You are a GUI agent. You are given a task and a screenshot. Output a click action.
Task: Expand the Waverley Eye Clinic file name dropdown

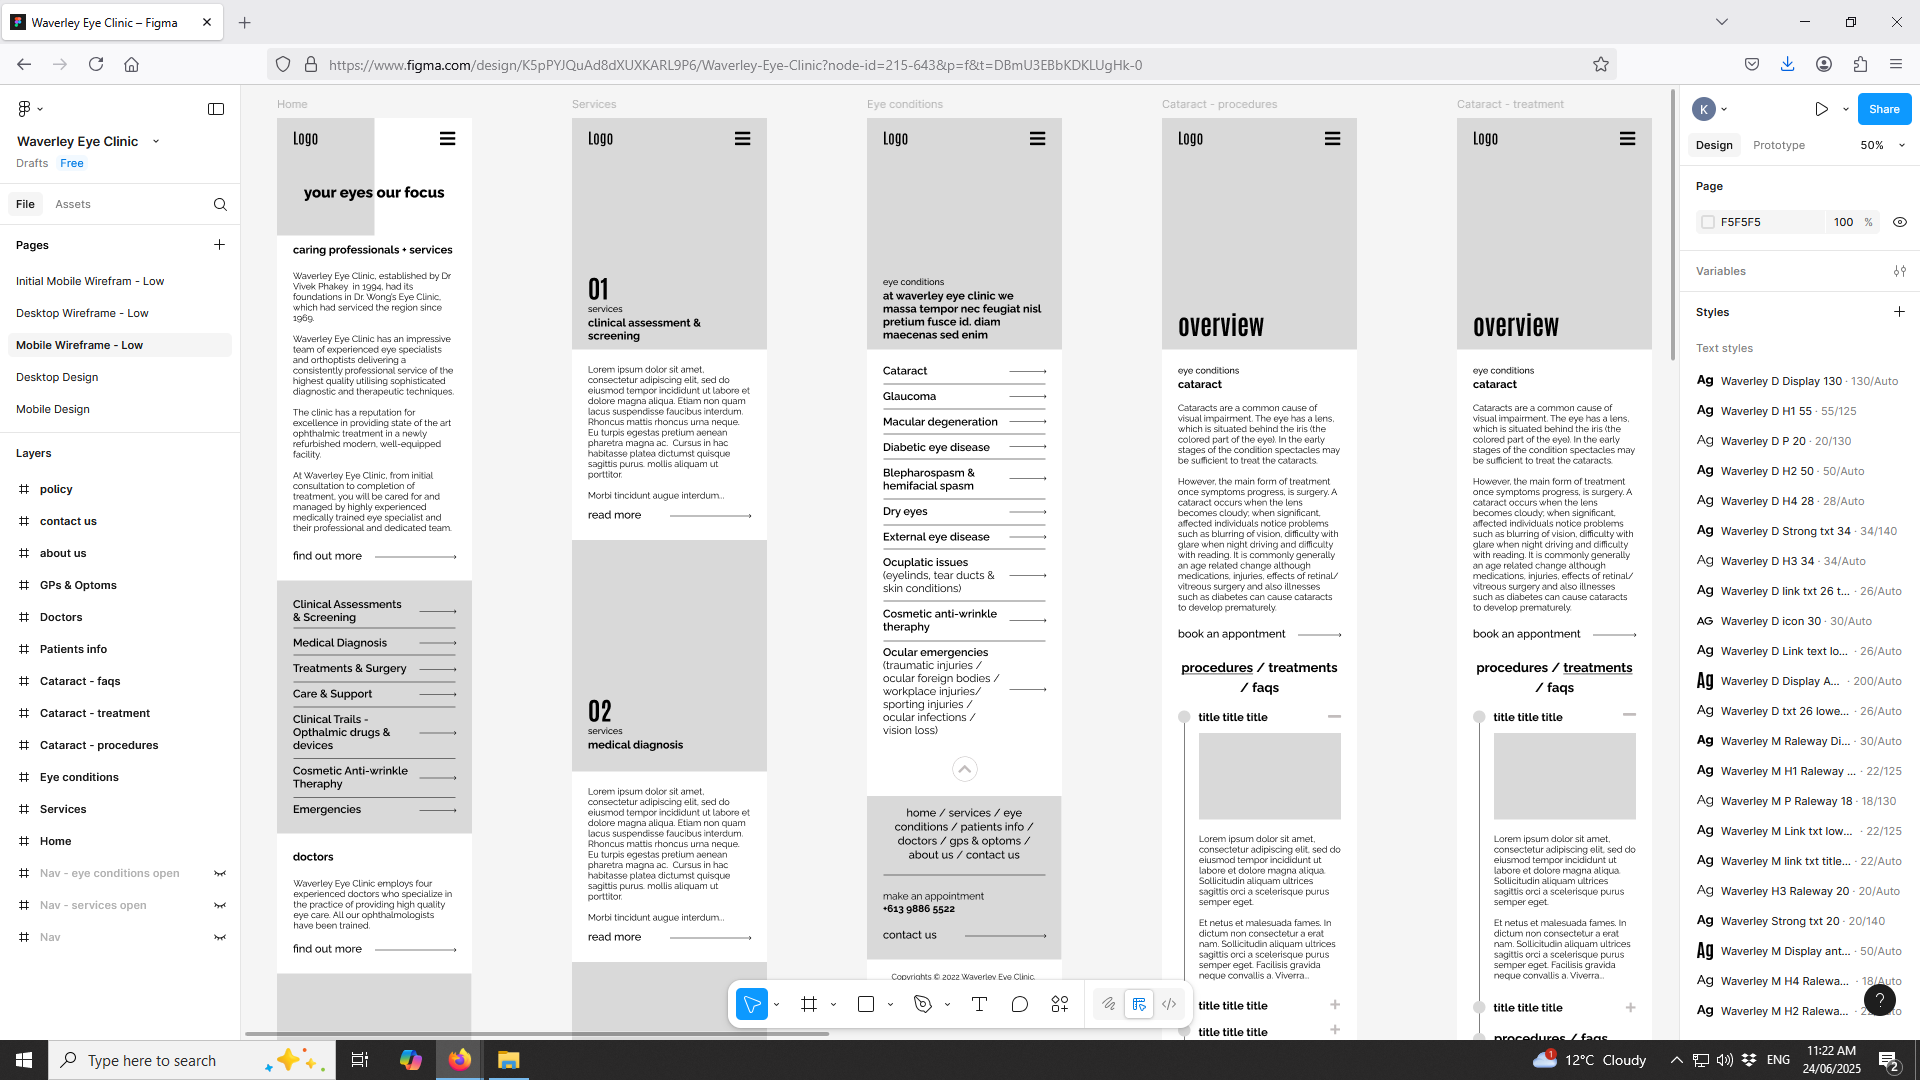tap(156, 142)
